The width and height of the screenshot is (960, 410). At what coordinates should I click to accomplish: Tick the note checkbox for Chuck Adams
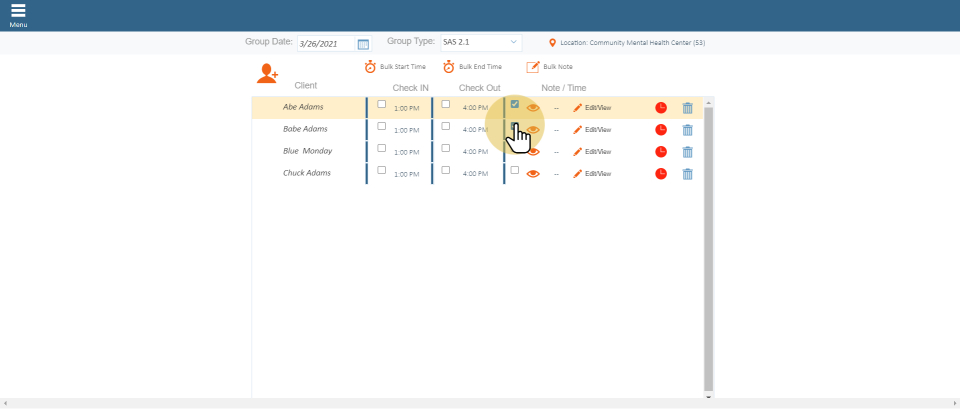coord(515,170)
